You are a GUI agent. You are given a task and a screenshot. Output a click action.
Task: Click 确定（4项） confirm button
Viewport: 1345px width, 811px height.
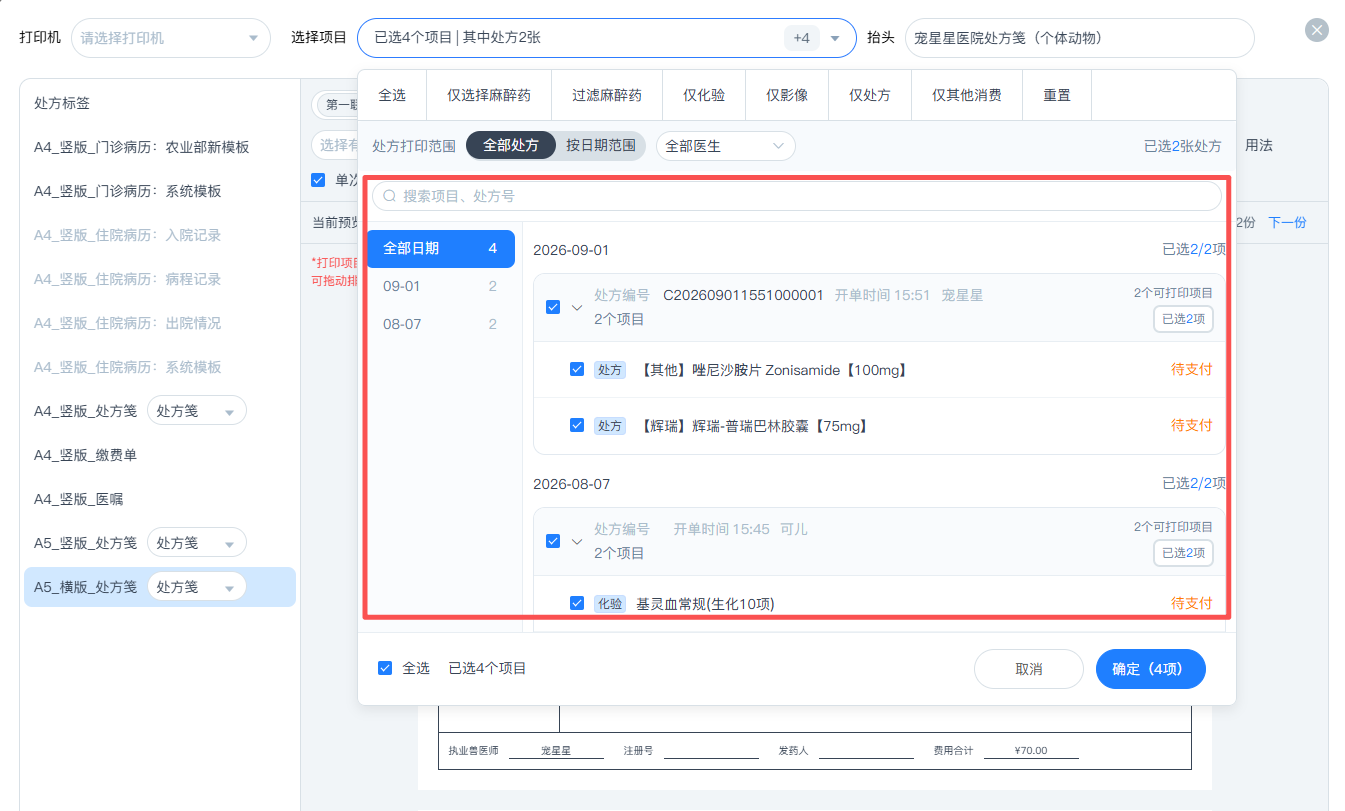pyautogui.click(x=1151, y=669)
